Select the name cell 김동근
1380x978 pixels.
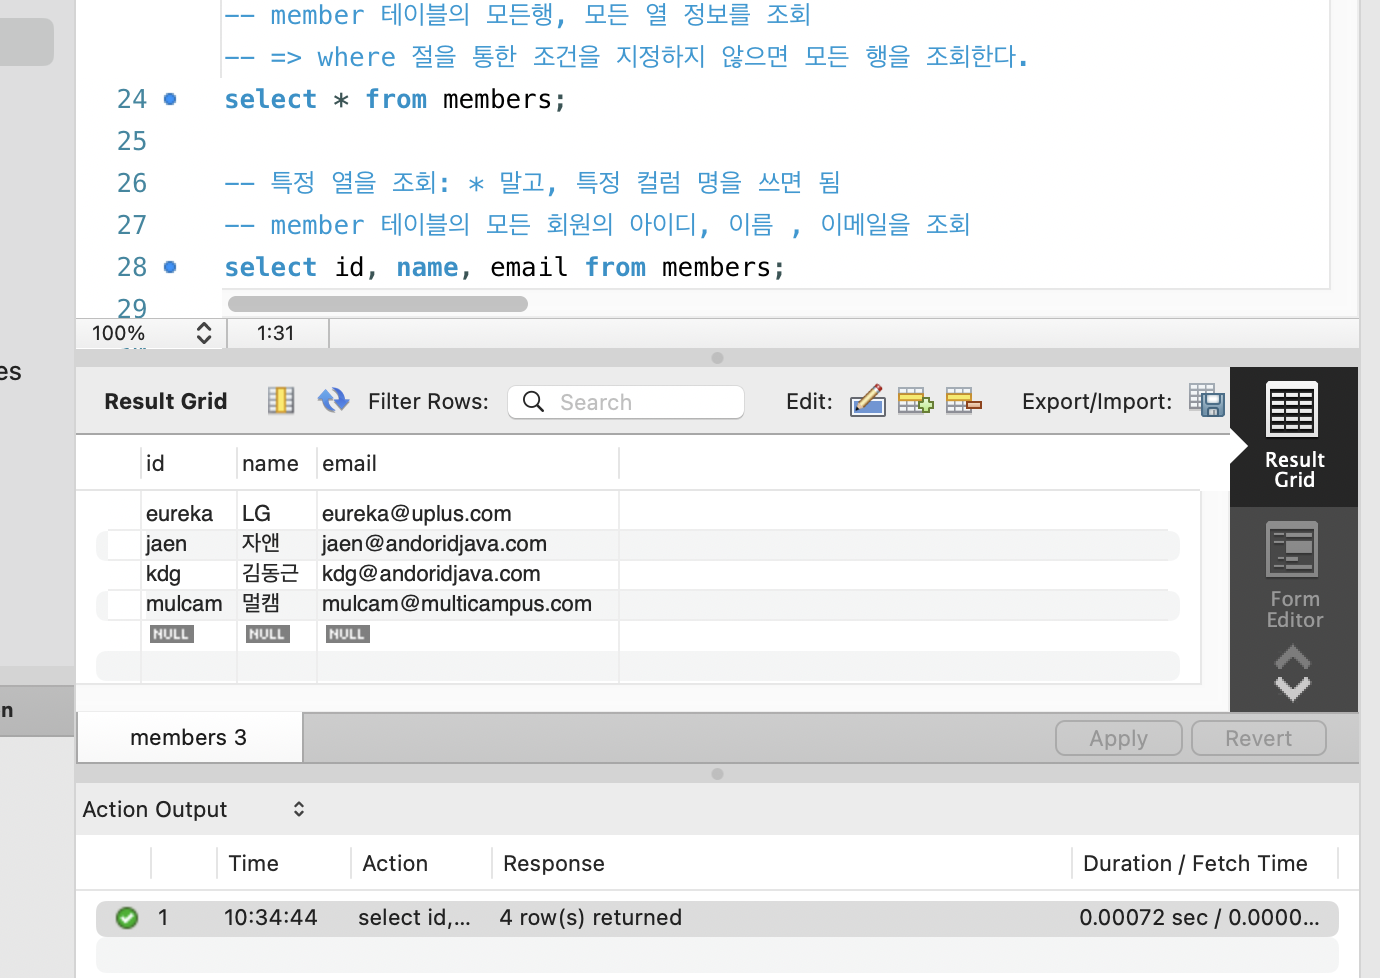tap(277, 574)
